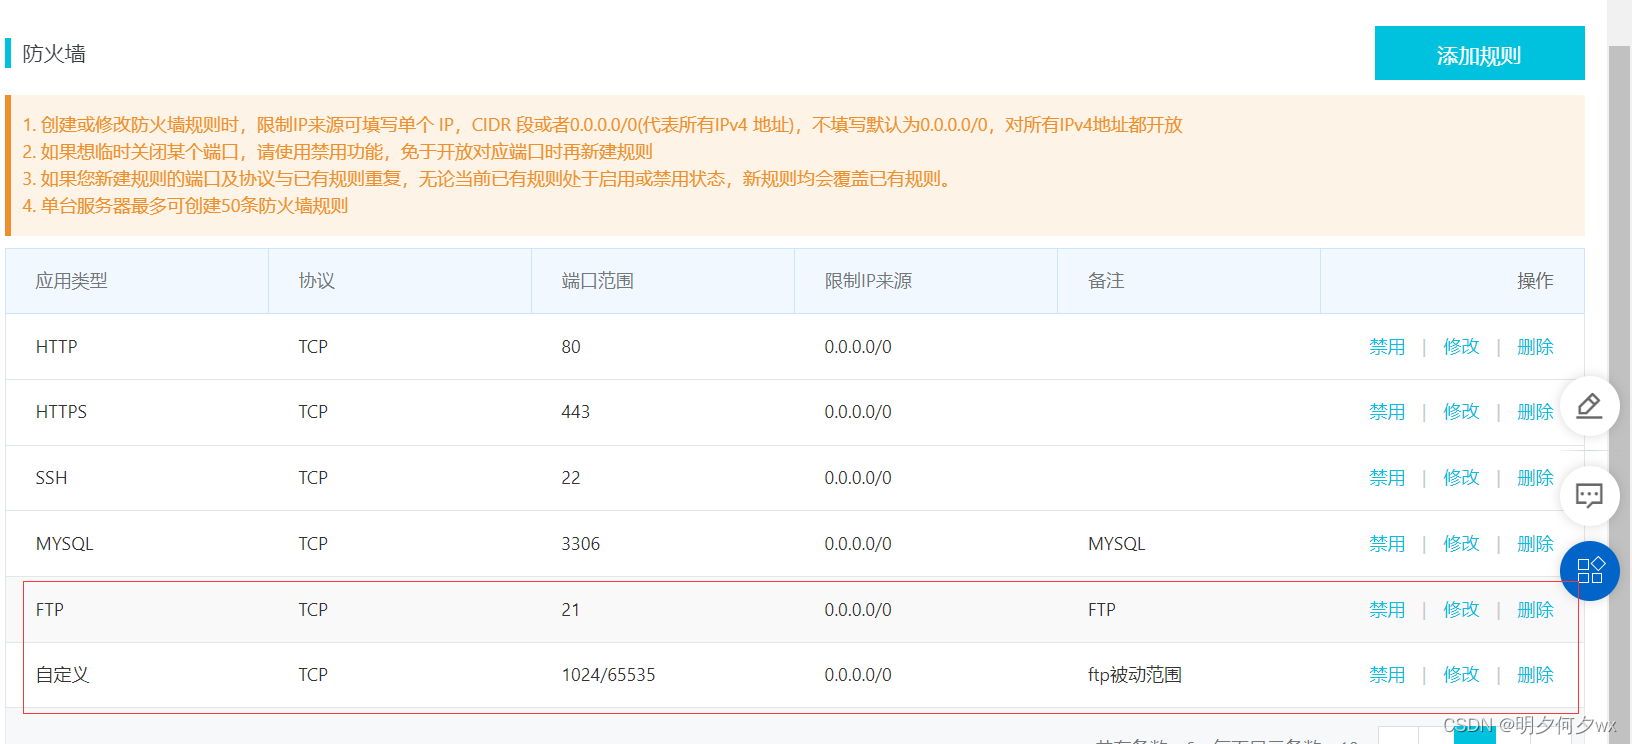Click the SSH application type cell

[52, 478]
